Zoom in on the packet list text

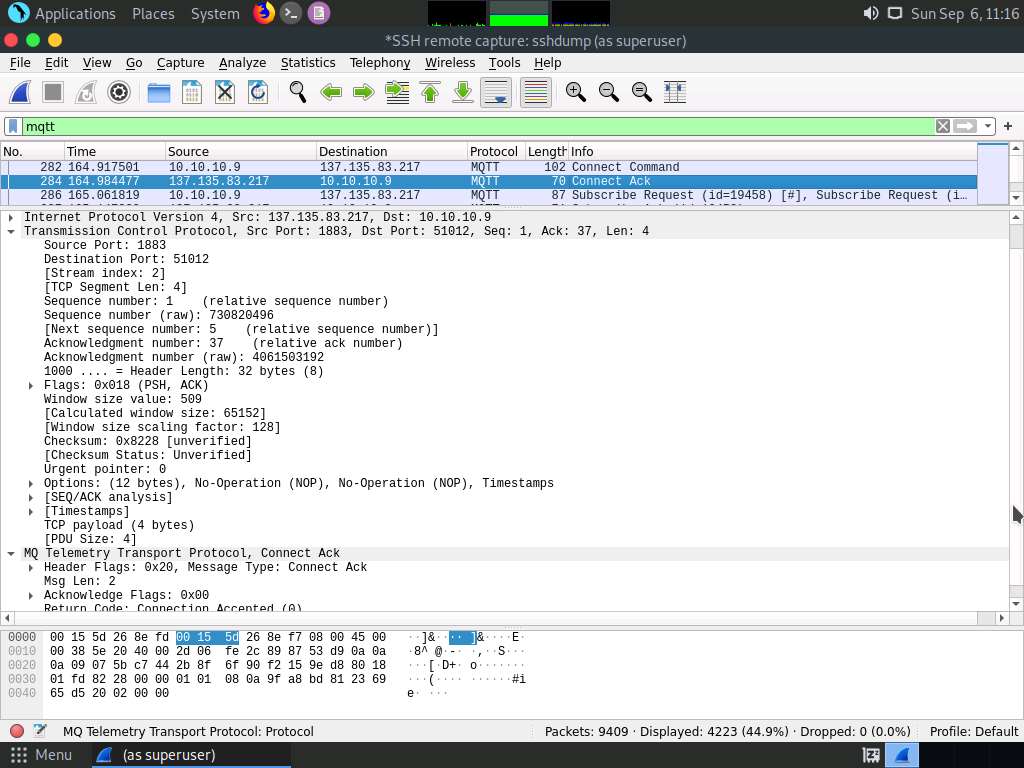(575, 92)
